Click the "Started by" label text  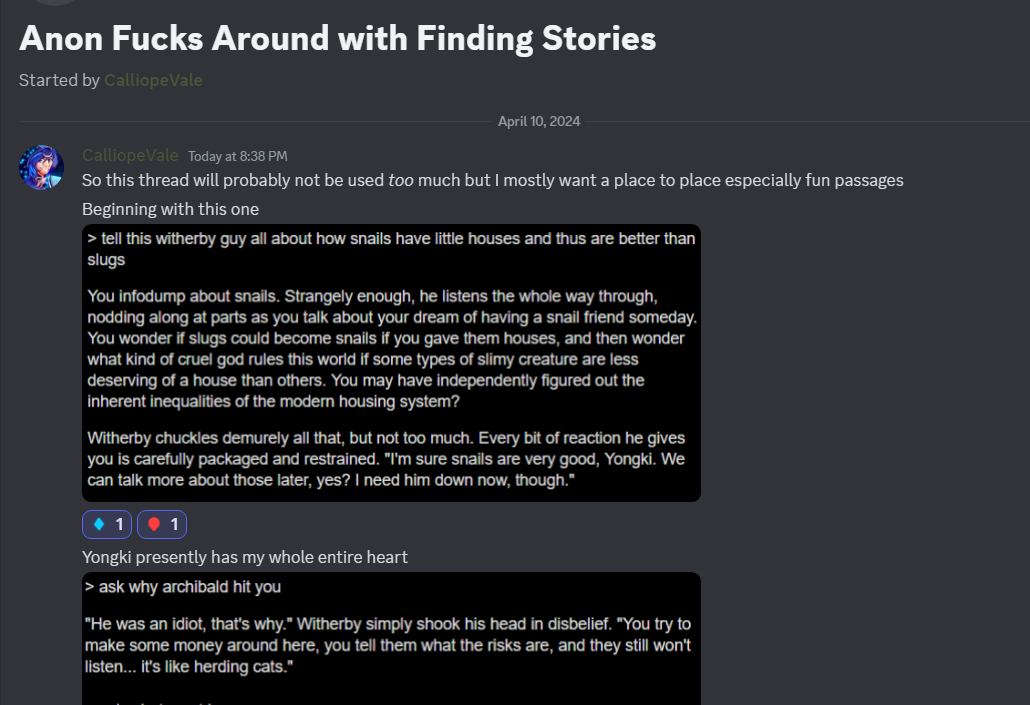tap(59, 80)
